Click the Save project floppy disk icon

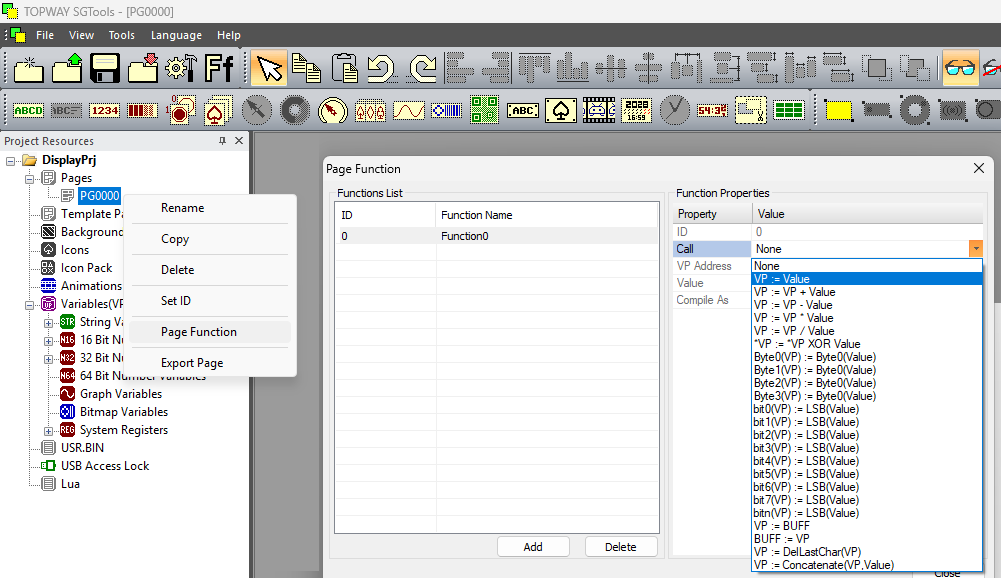coord(105,68)
